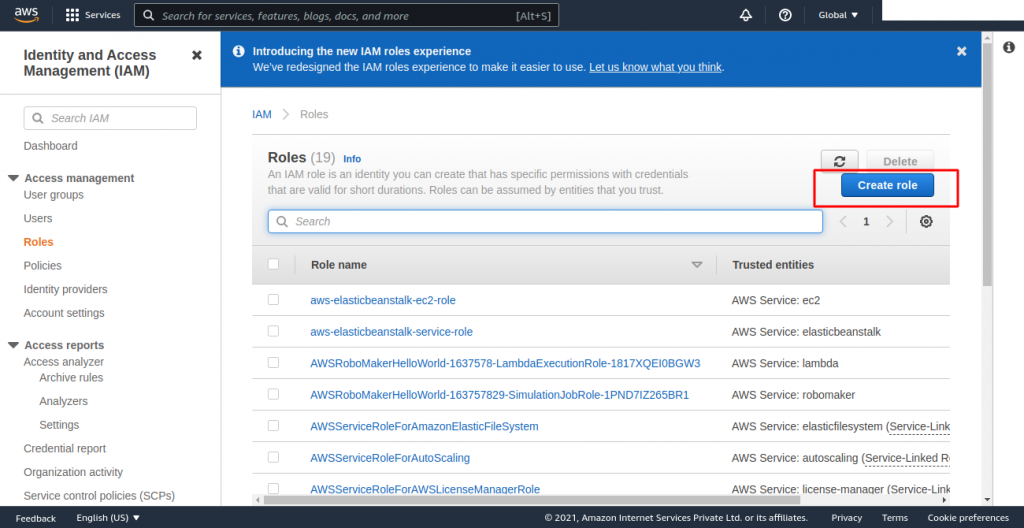The width and height of the screenshot is (1024, 528).
Task: Click the Feedback footer link
Action: tap(36, 518)
